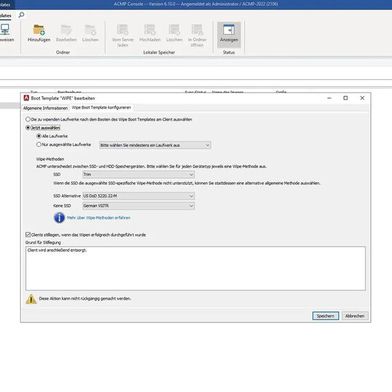
Task: Open the Keine SSD dropdown showing German VSITR
Action: [138, 206]
